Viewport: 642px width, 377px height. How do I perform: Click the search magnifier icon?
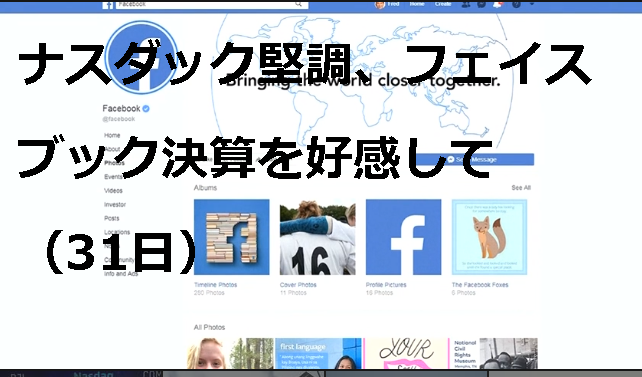pos(299,4)
